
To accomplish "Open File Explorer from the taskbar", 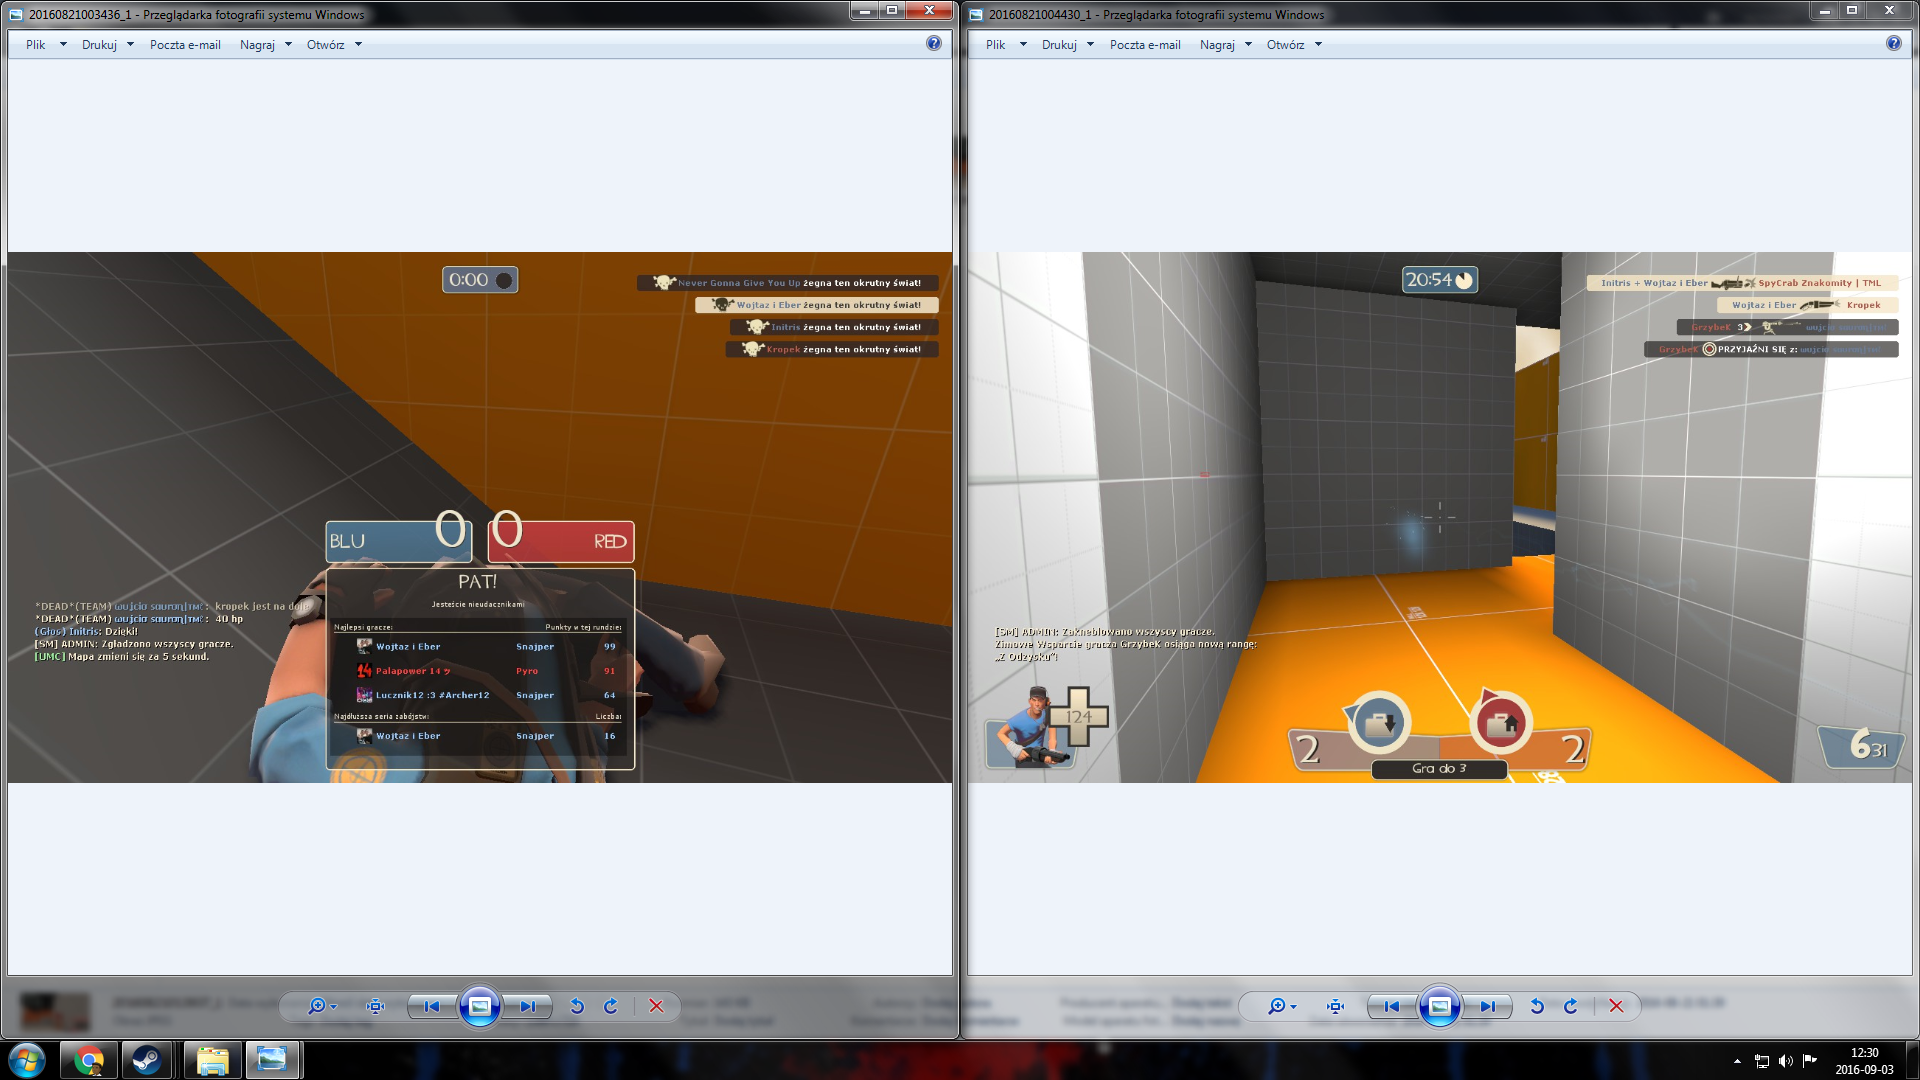I will pyautogui.click(x=212, y=1060).
